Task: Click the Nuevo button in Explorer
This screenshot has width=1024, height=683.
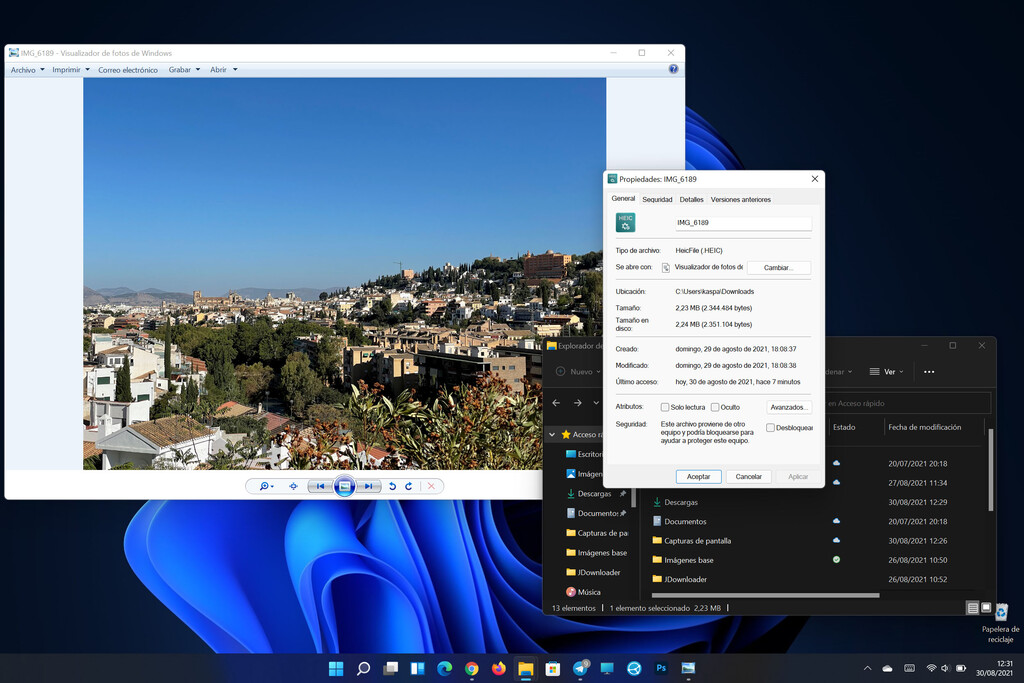Action: pos(579,372)
